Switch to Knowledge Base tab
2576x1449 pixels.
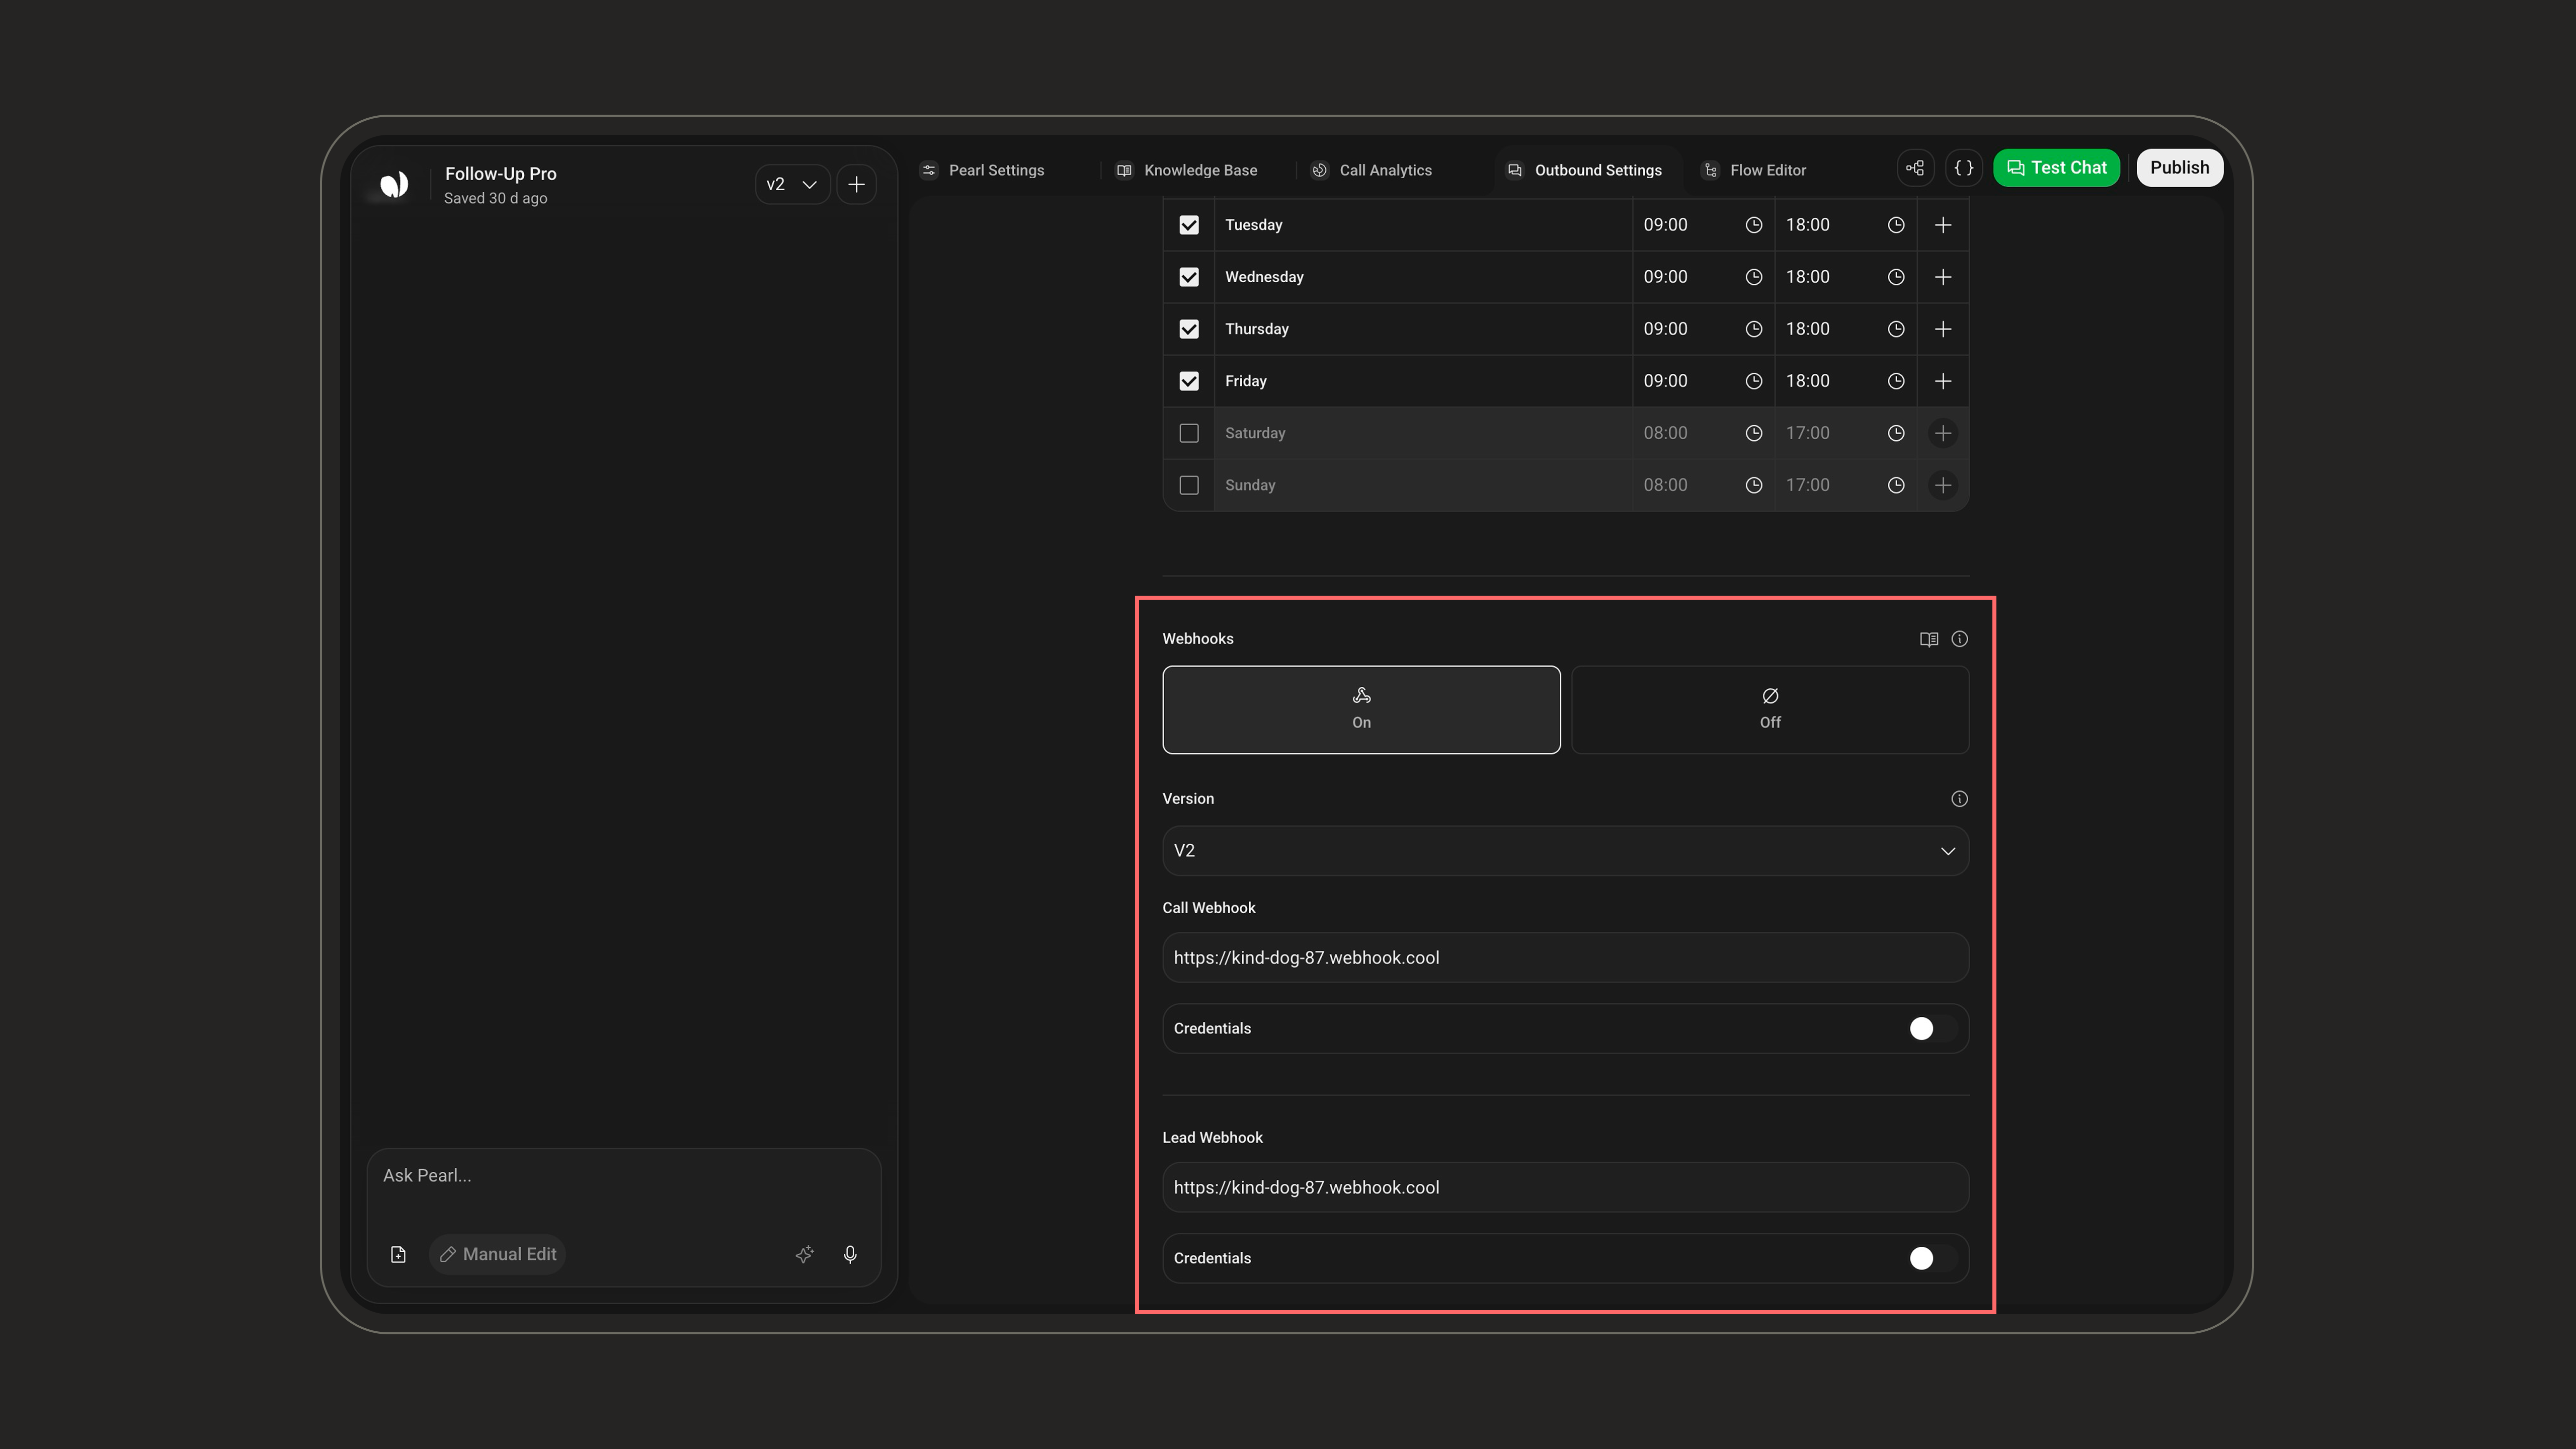[1187, 170]
